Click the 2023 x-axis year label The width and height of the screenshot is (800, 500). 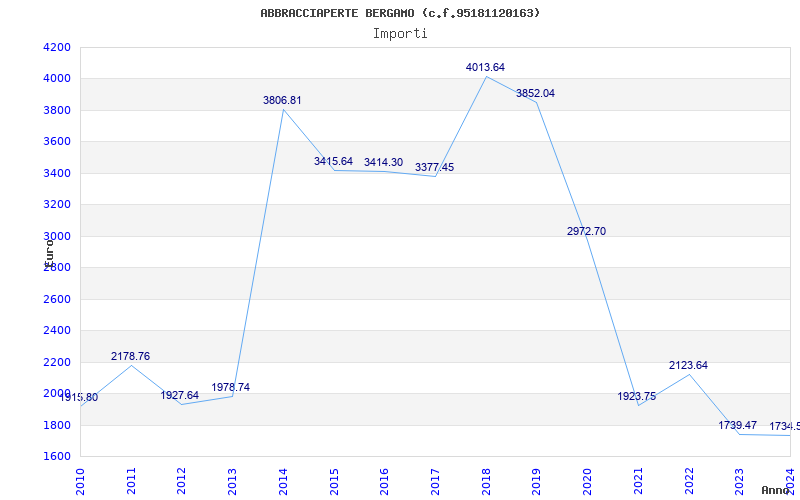click(x=739, y=481)
